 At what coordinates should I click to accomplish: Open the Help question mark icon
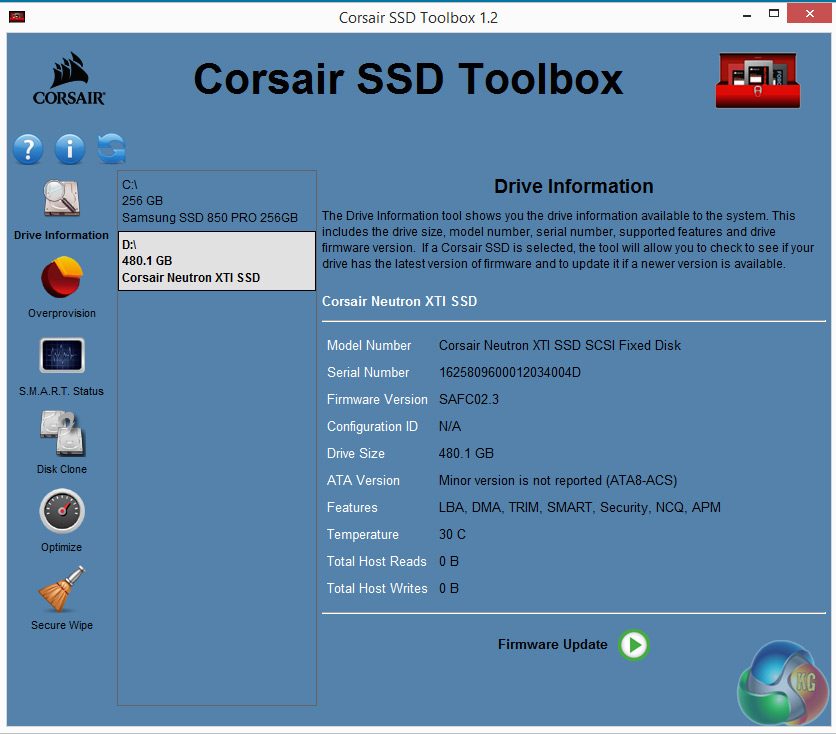pos(28,149)
